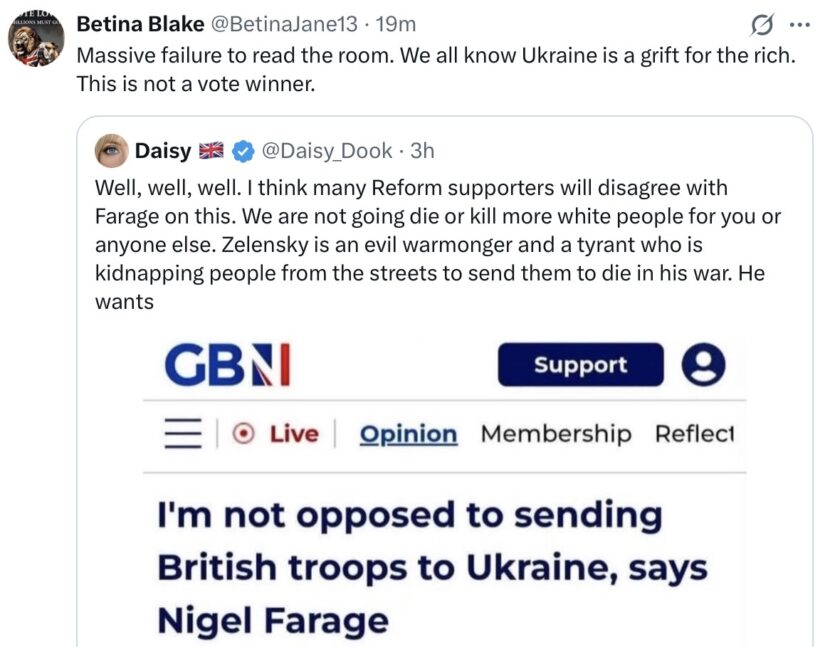
Task: Click the UK flag next to Daisy
Action: click(x=211, y=151)
